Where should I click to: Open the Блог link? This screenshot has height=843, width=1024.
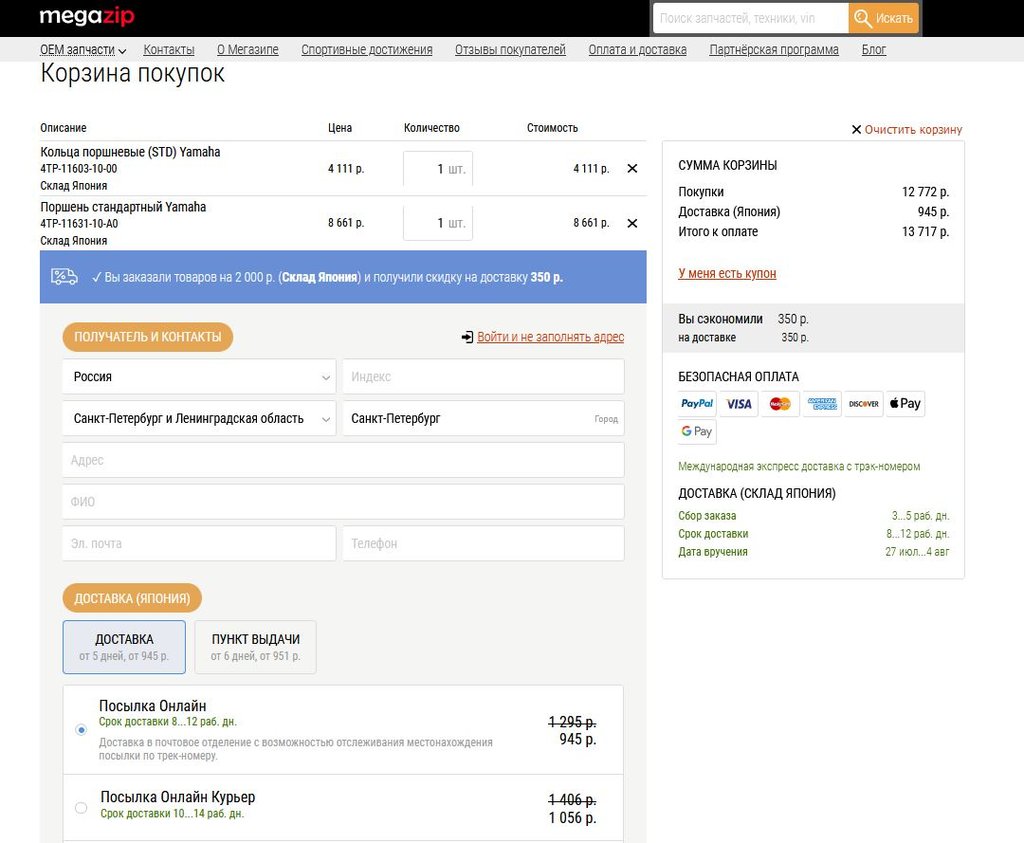click(x=874, y=50)
